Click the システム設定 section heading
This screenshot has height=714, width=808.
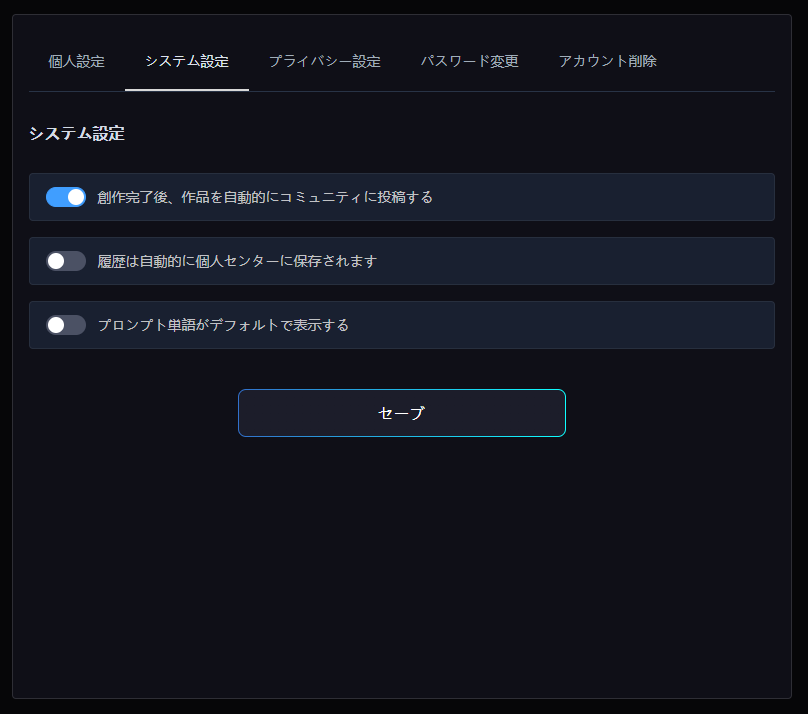pyautogui.click(x=77, y=133)
